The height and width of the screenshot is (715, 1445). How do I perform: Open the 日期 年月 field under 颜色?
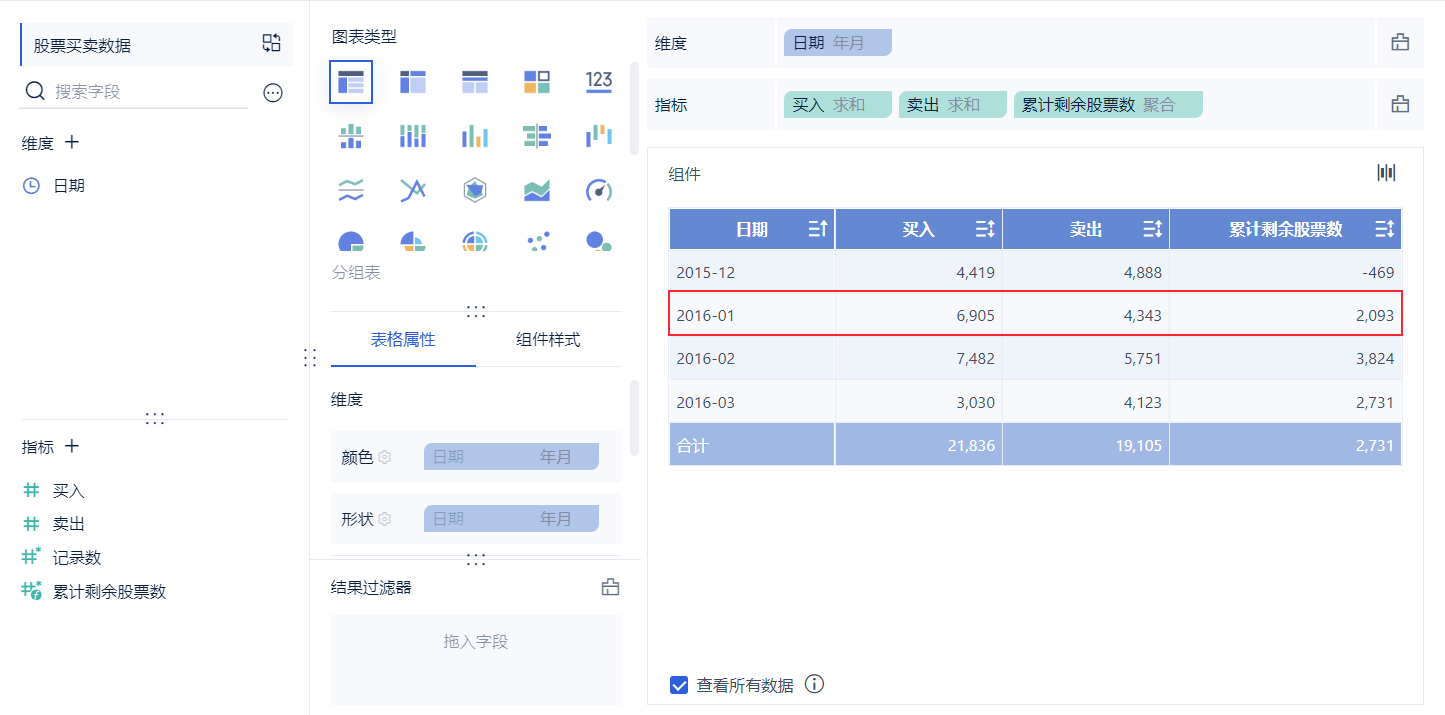pyautogui.click(x=511, y=457)
